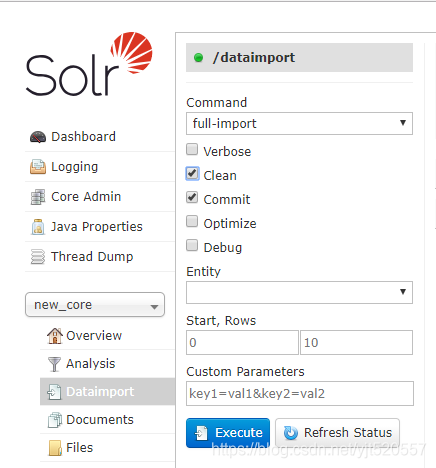Viewport: 436px width, 468px height.
Task: Click the Start field showing 0
Action: pos(242,343)
